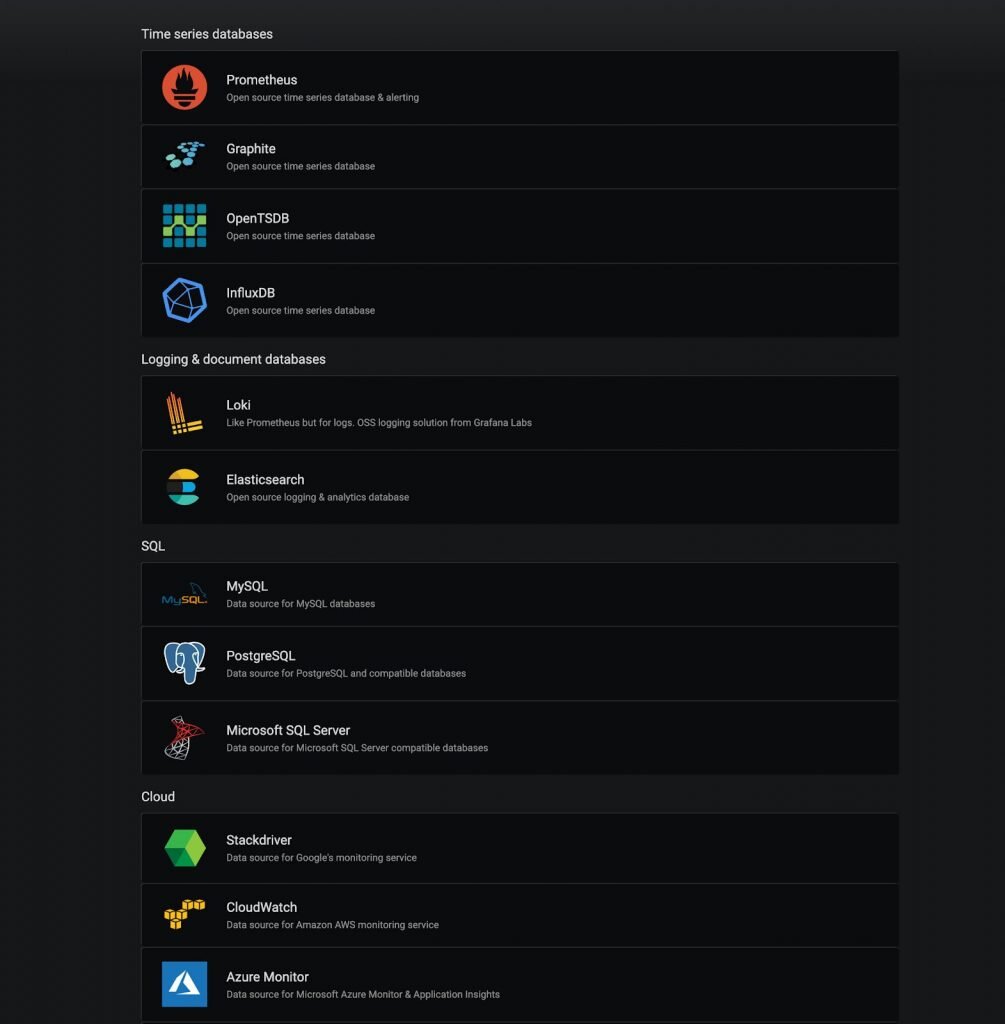The width and height of the screenshot is (1005, 1024).
Task: Select the Prometheus data source icon
Action: 184,87
